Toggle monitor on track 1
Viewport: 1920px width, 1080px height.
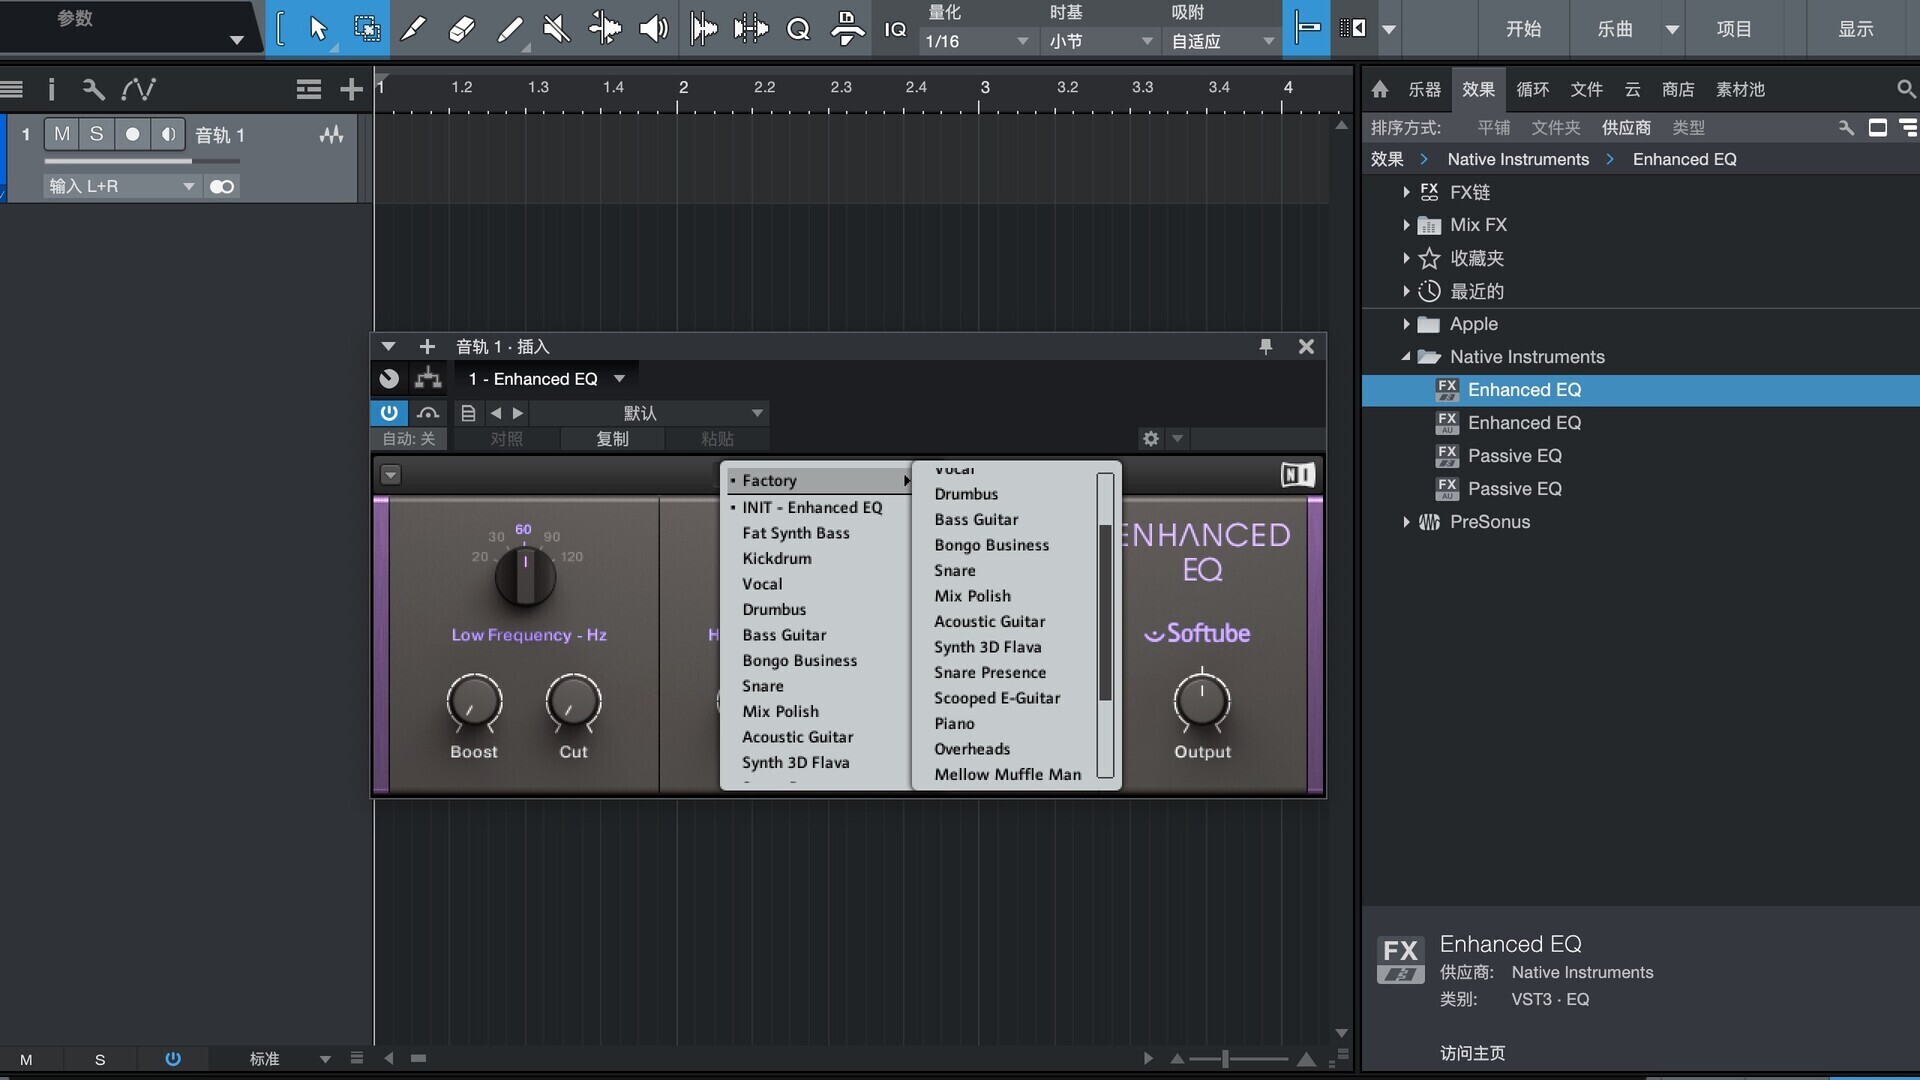[x=168, y=134]
